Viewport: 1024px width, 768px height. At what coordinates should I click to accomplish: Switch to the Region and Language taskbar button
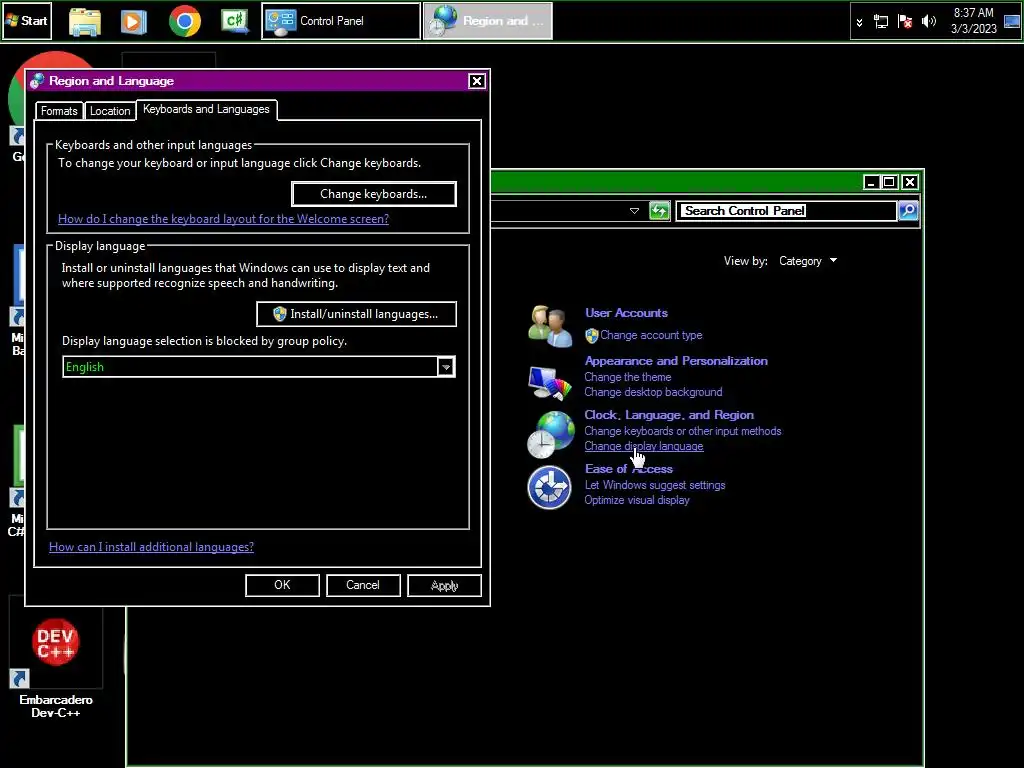coord(488,22)
